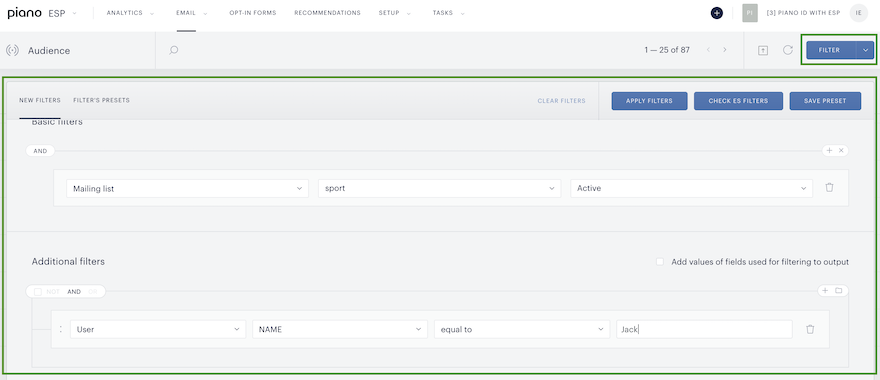This screenshot has width=880, height=380.
Task: Refresh the audience list
Action: tap(787, 50)
